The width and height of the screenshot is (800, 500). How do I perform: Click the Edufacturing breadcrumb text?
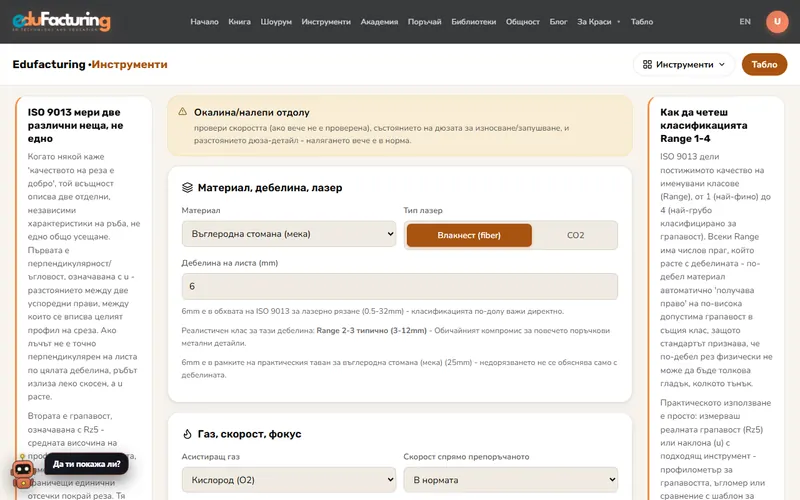(x=49, y=64)
